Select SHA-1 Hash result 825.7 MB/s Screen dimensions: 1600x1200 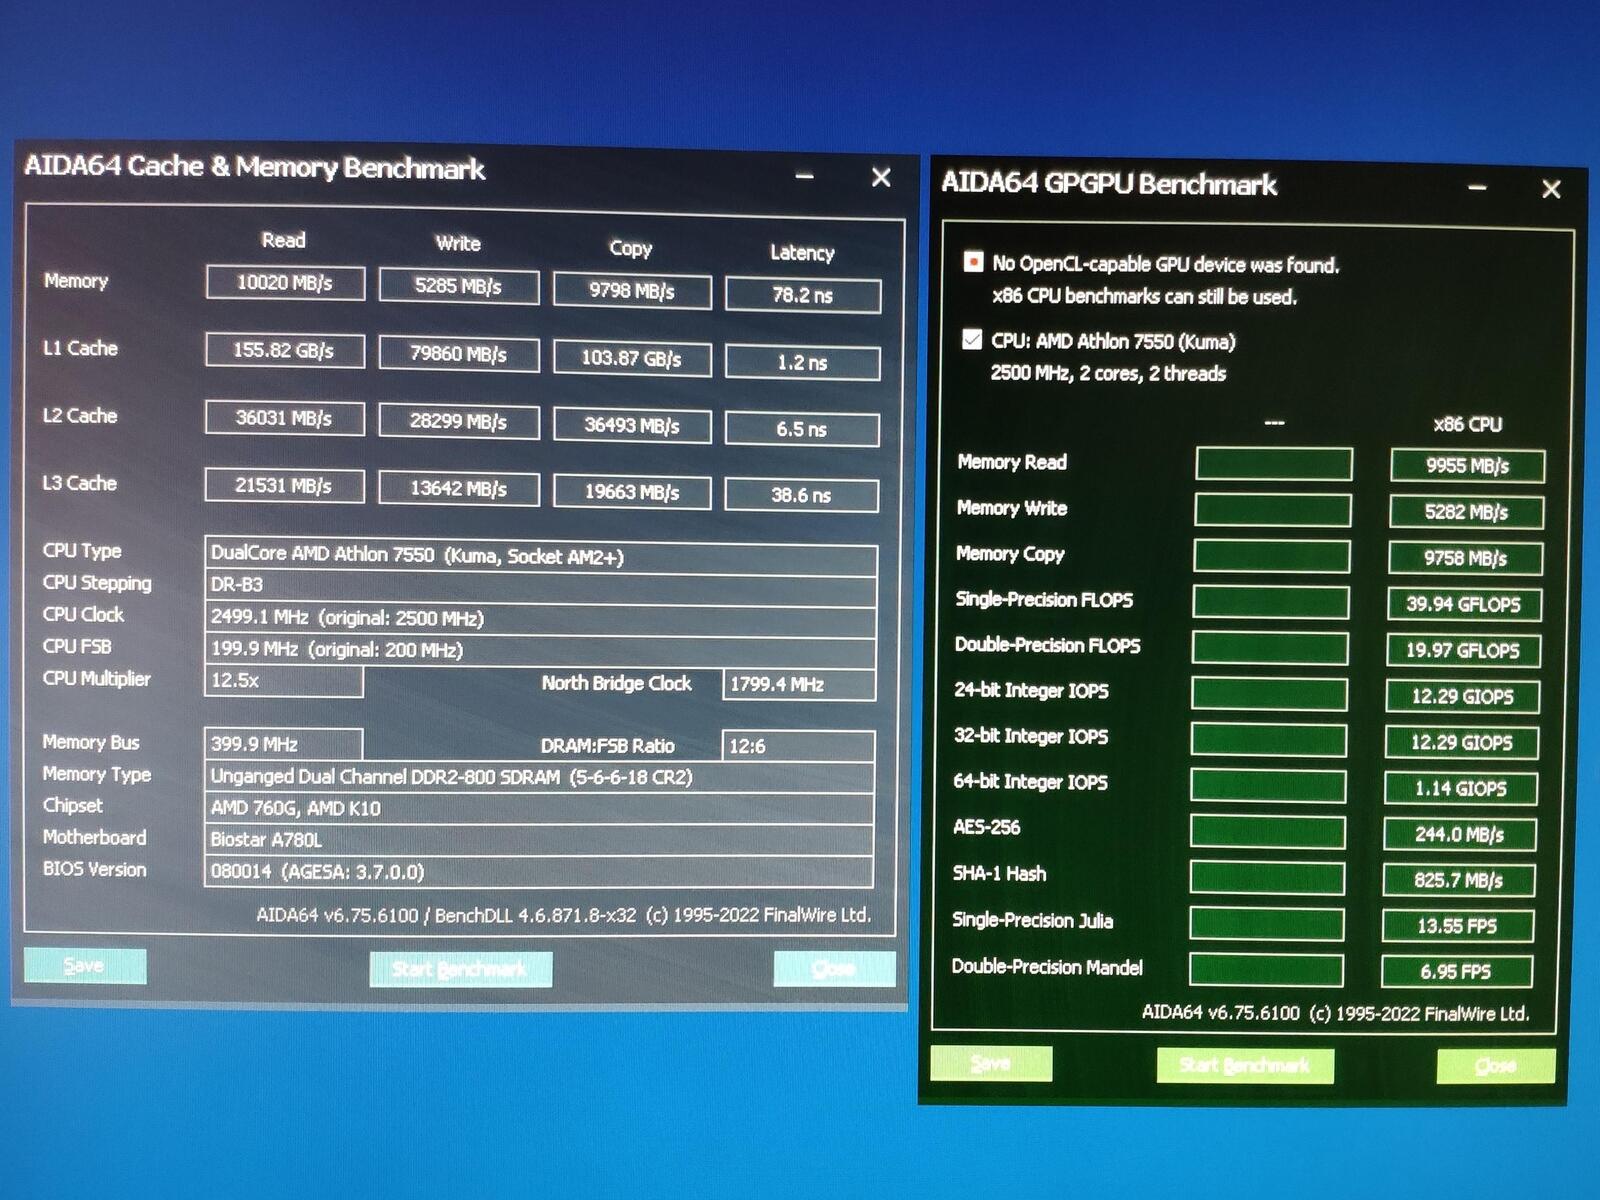click(1458, 880)
